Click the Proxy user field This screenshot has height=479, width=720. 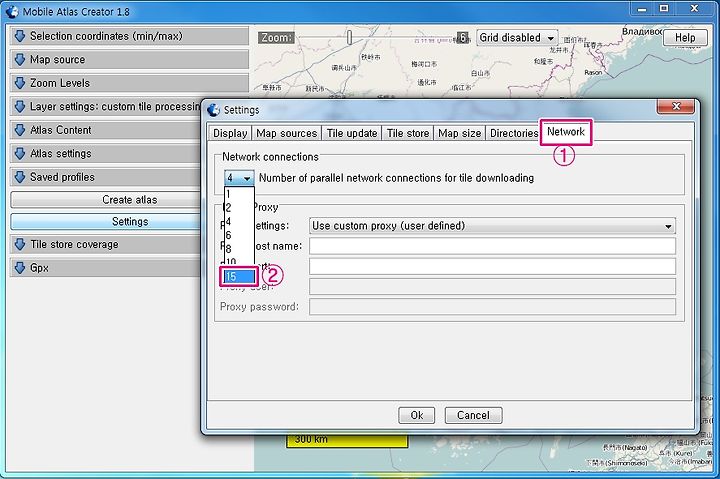pos(492,287)
